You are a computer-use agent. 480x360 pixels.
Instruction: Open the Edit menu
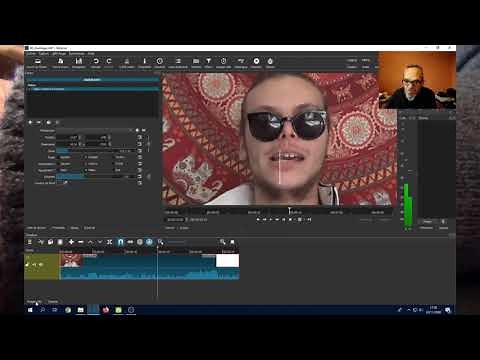tap(44, 54)
